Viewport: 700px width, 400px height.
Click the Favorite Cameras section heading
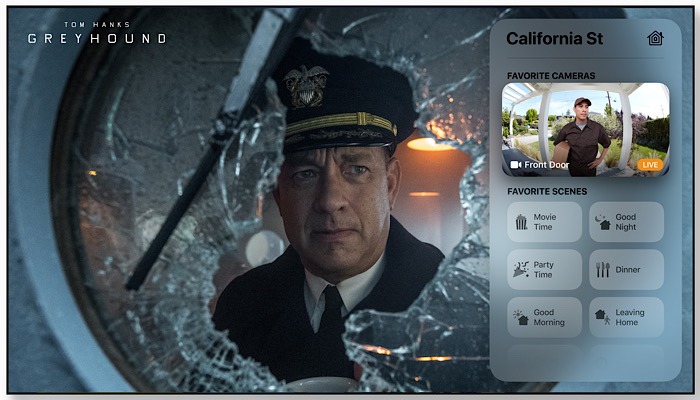[x=551, y=75]
